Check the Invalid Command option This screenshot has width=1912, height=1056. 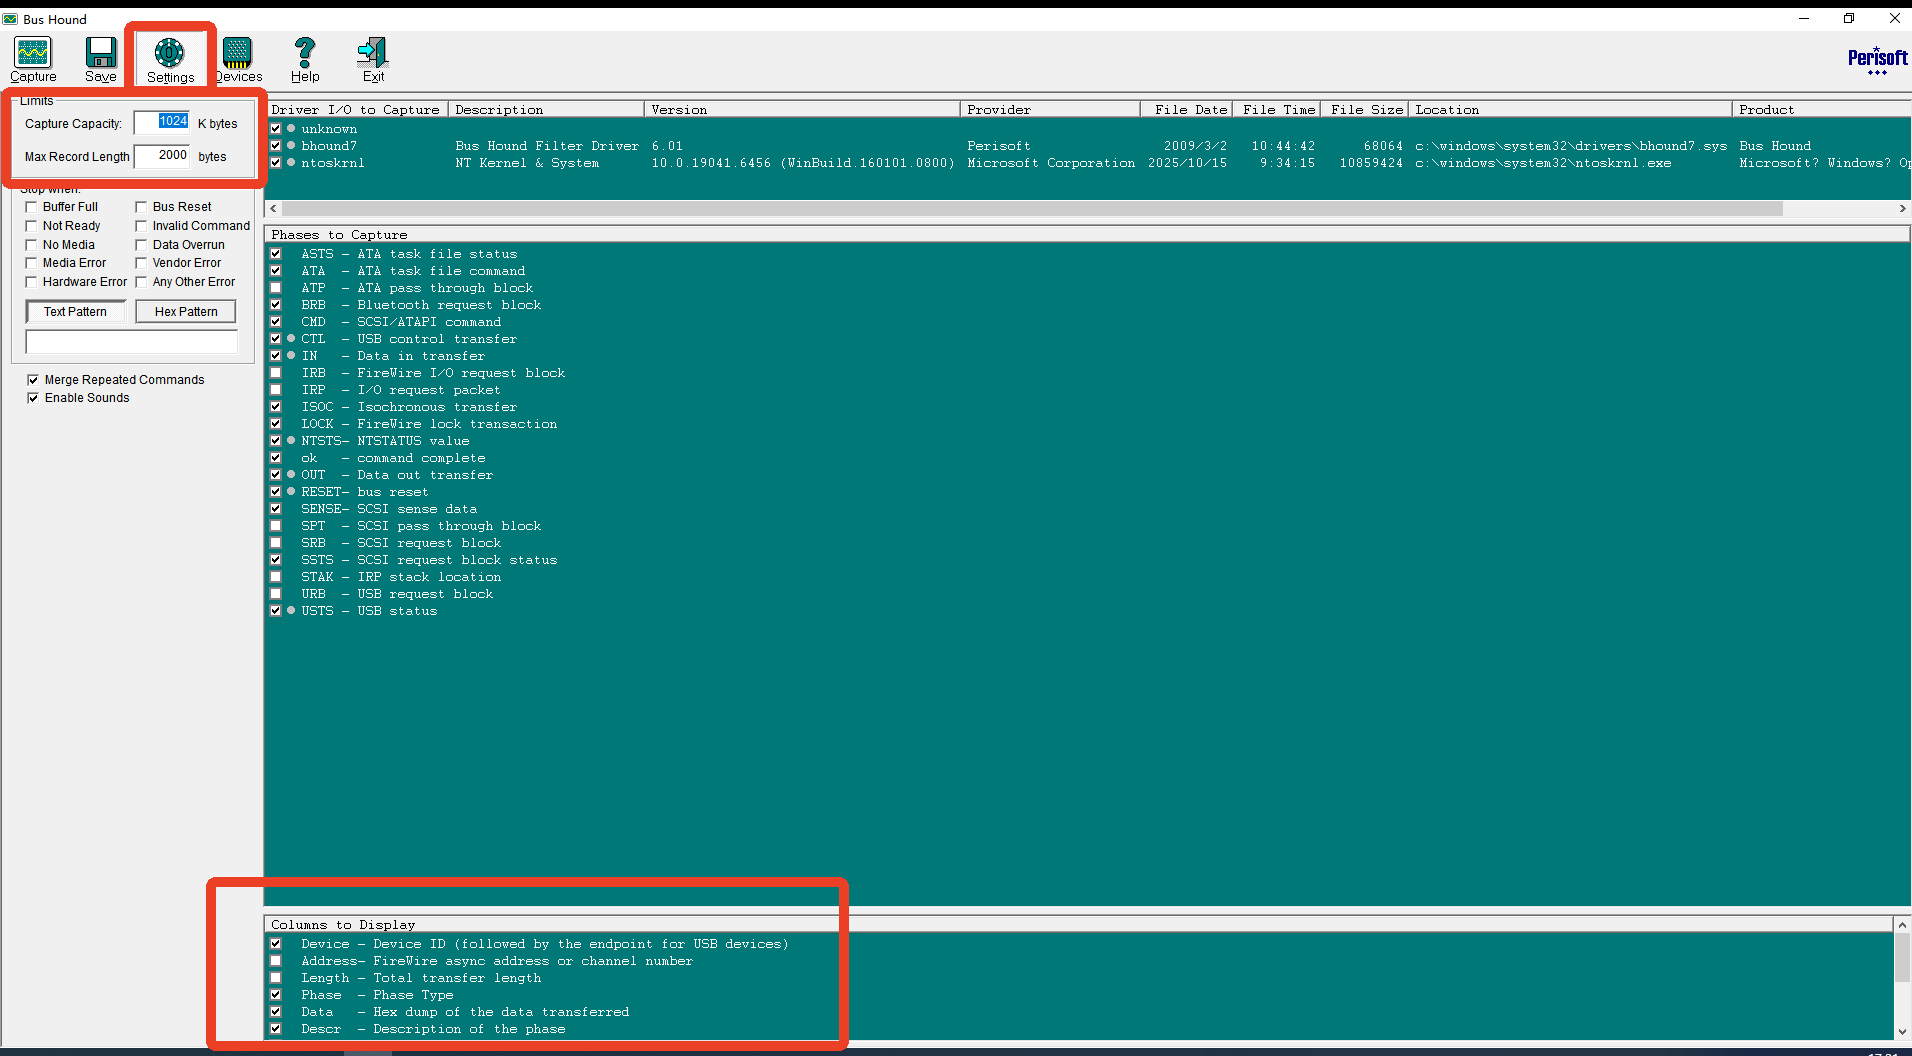[x=141, y=226]
